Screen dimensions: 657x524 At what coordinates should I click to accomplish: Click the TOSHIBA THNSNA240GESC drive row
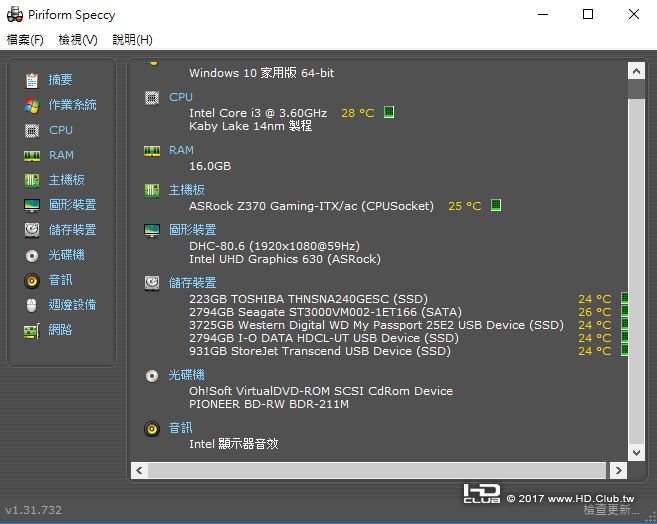click(x=308, y=299)
